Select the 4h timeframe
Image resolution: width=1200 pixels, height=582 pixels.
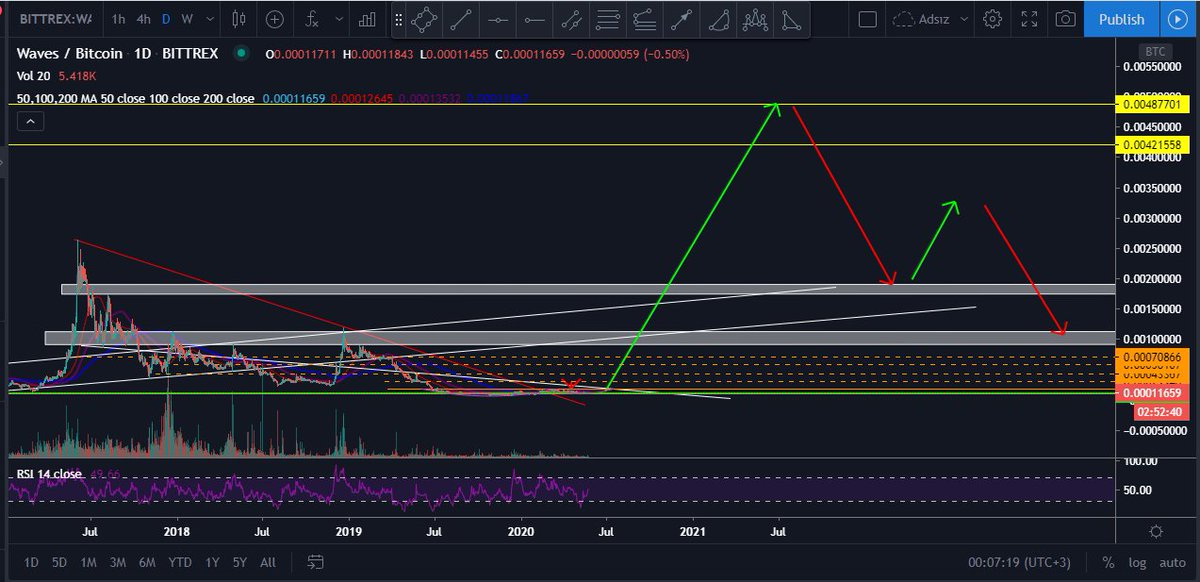[x=145, y=19]
